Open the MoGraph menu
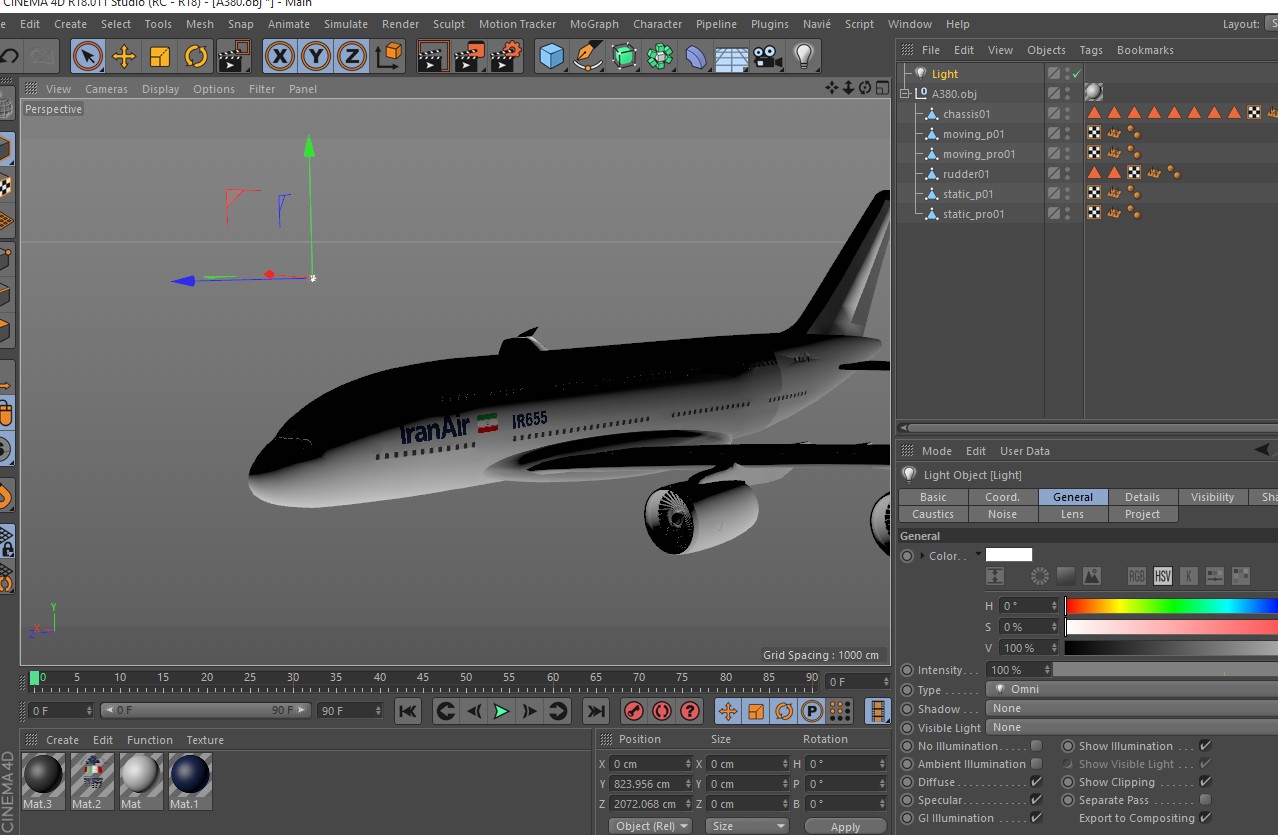This screenshot has height=835, width=1278. pos(594,24)
